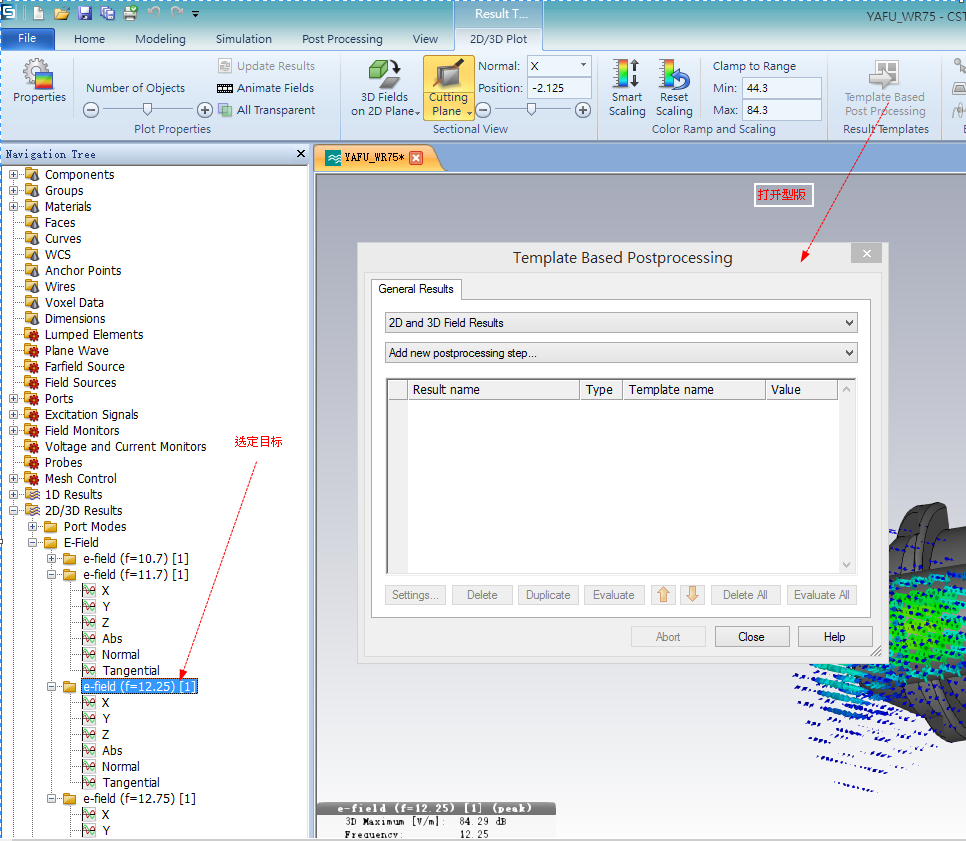Screen dimensions: 966x841
Task: Expand the e-field (f=10.7) [1] node
Action: pyautogui.click(x=52, y=559)
